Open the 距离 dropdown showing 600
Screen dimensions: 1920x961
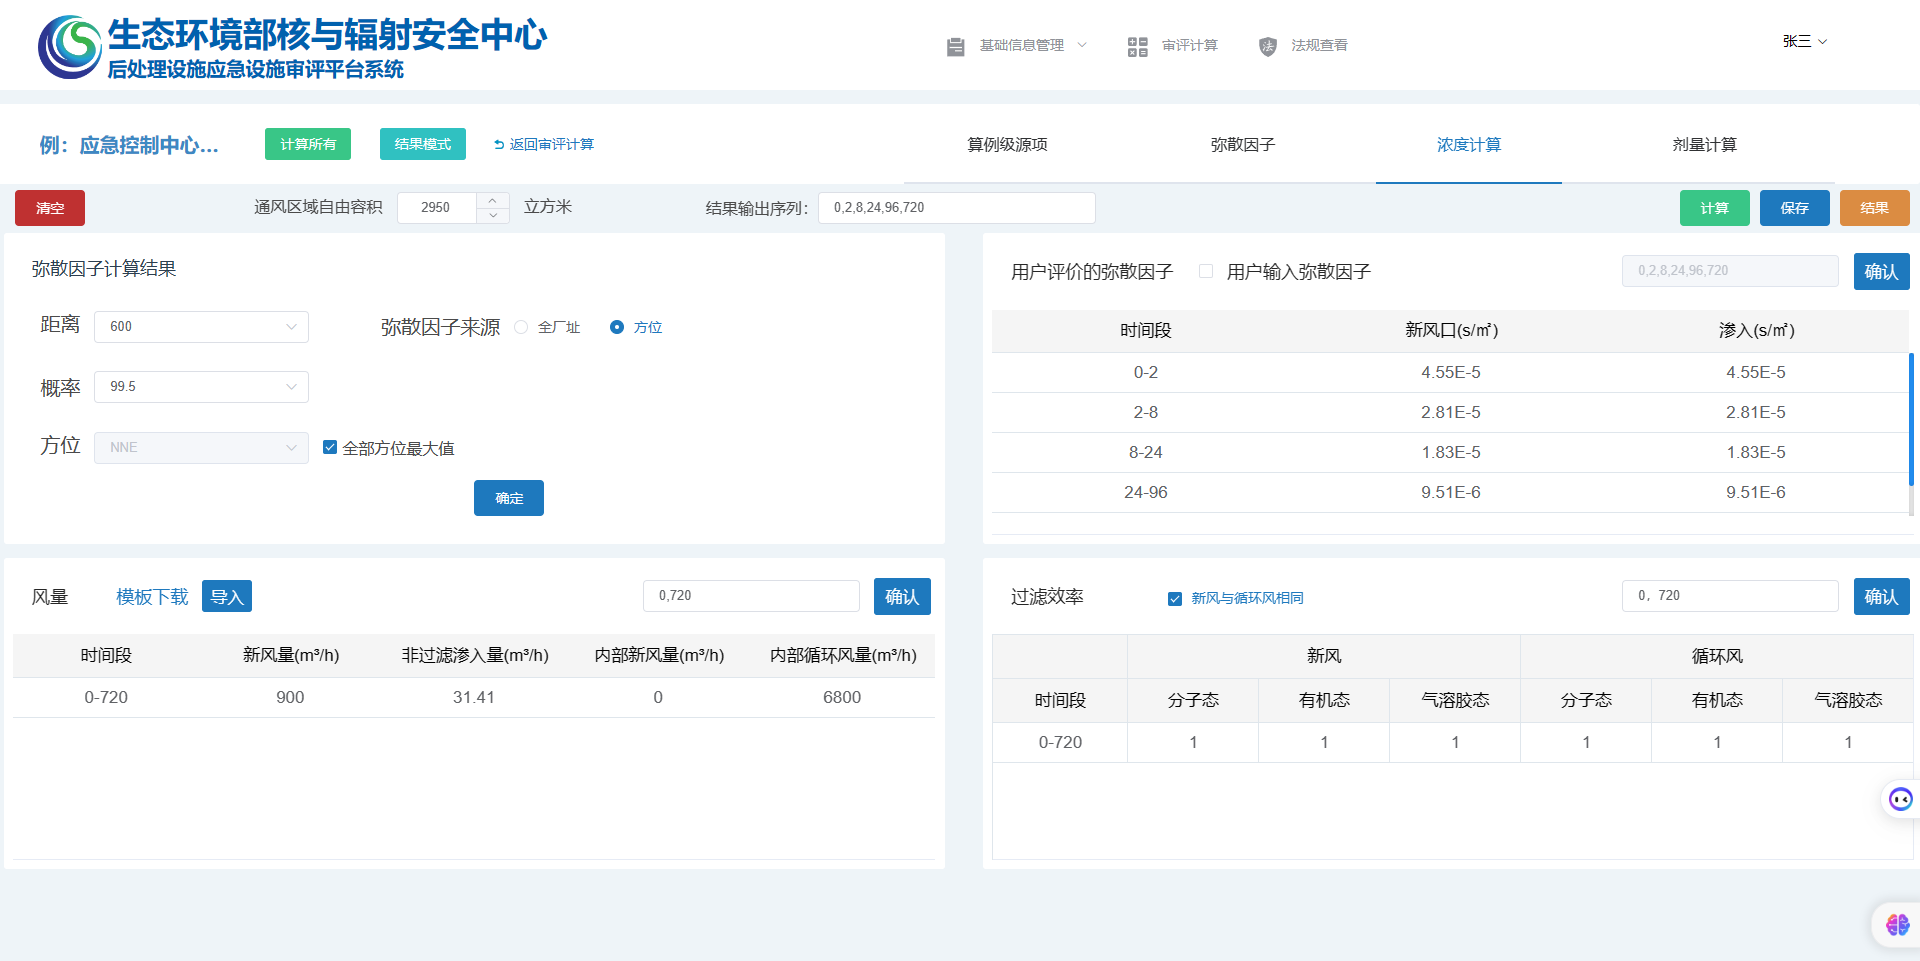click(201, 327)
